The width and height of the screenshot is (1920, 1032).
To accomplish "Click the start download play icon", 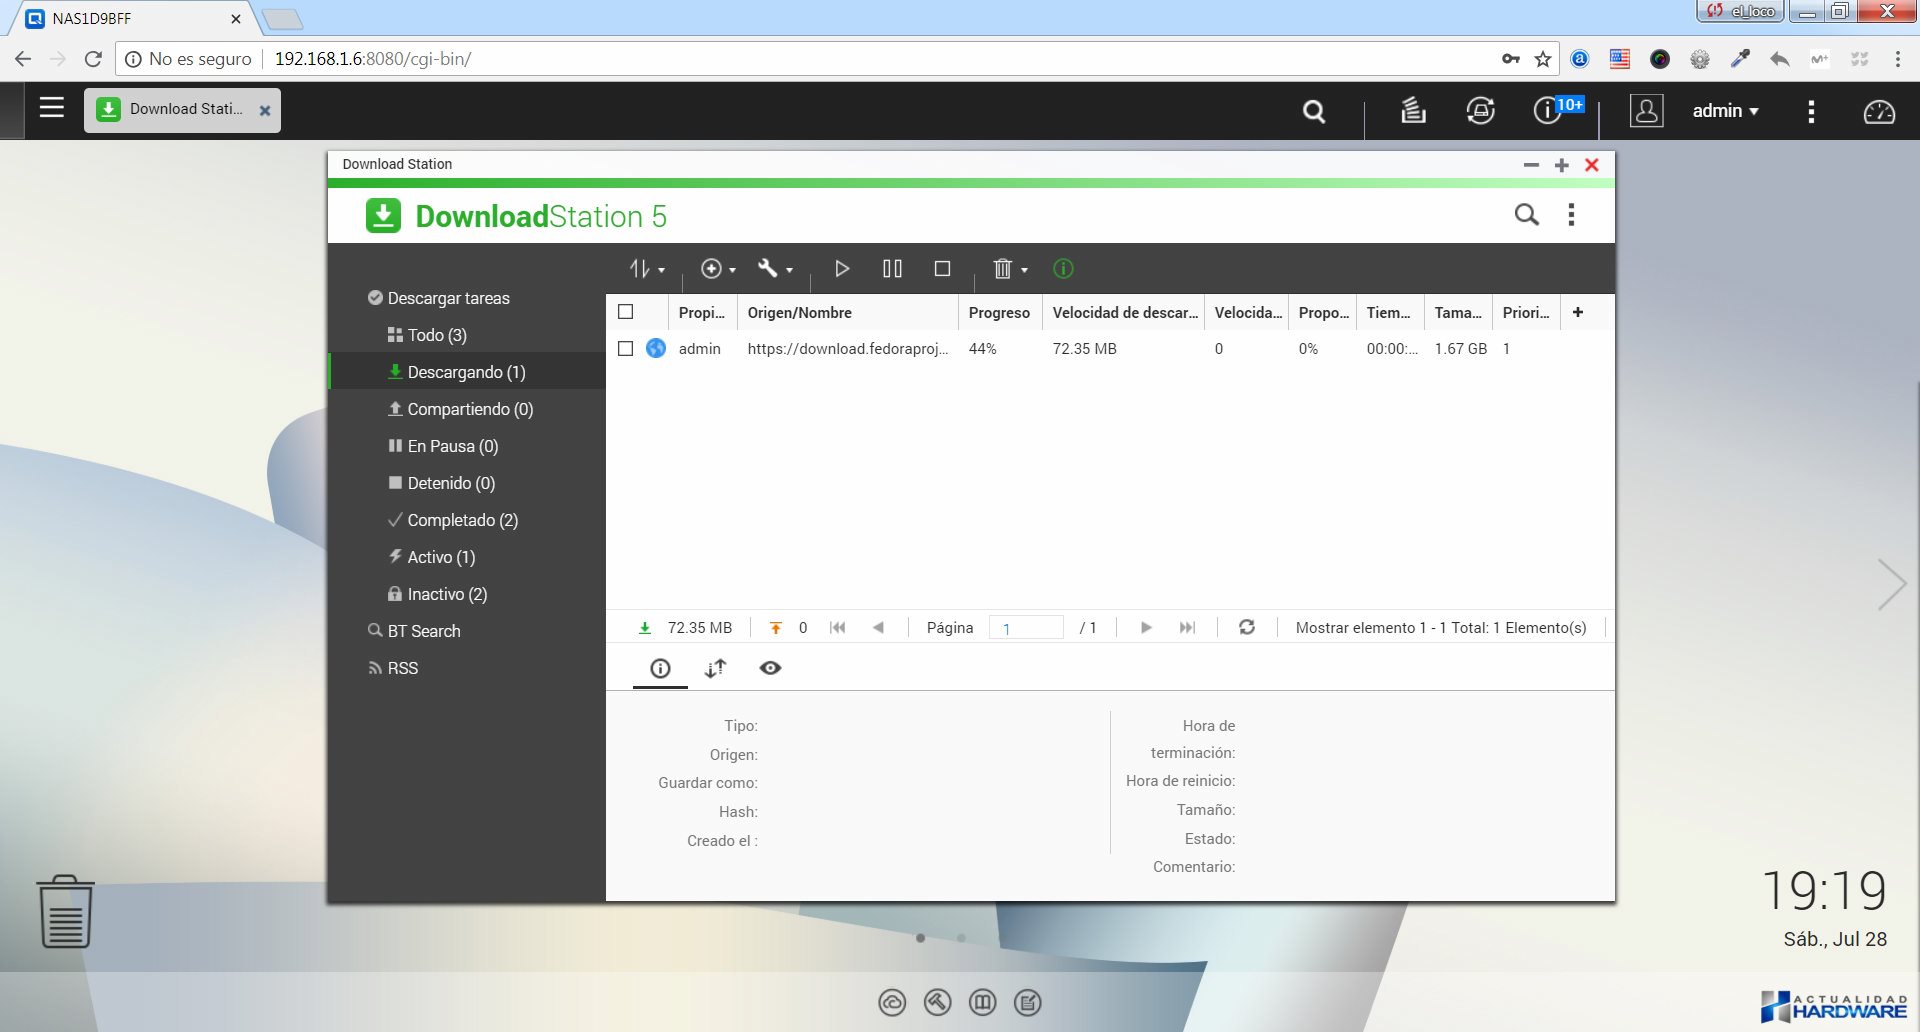I will (842, 268).
